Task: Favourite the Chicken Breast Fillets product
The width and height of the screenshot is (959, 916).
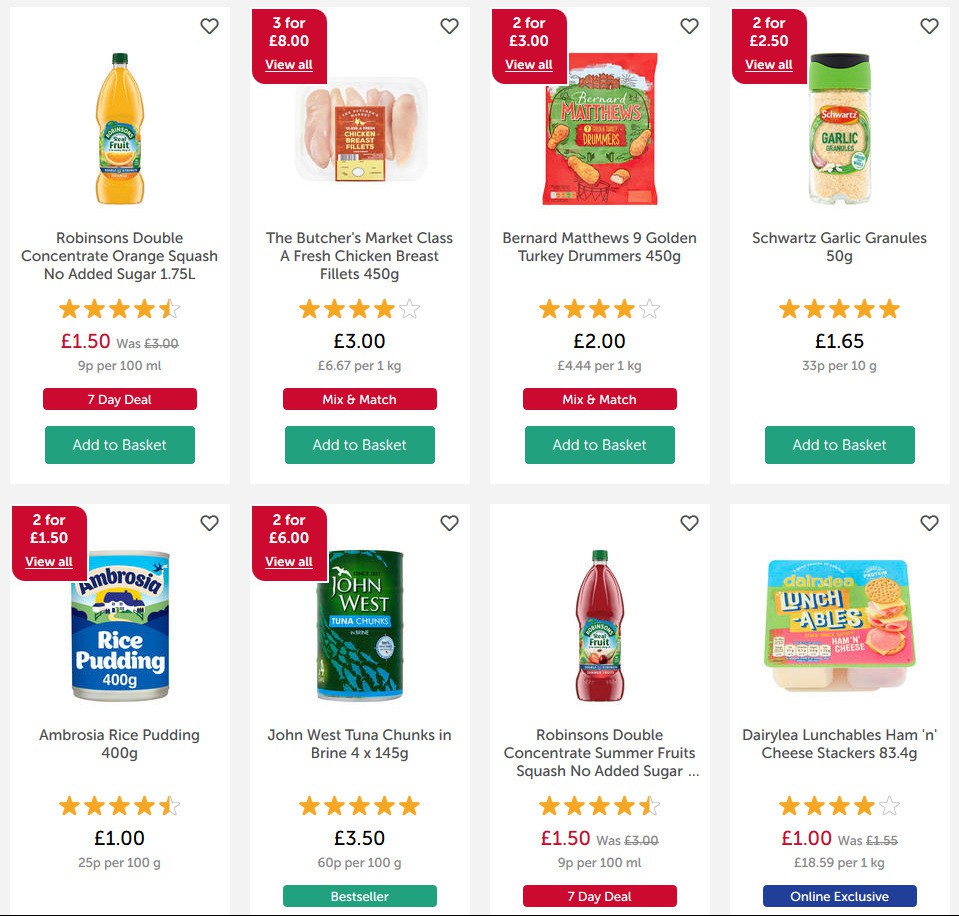Action: pos(449,27)
